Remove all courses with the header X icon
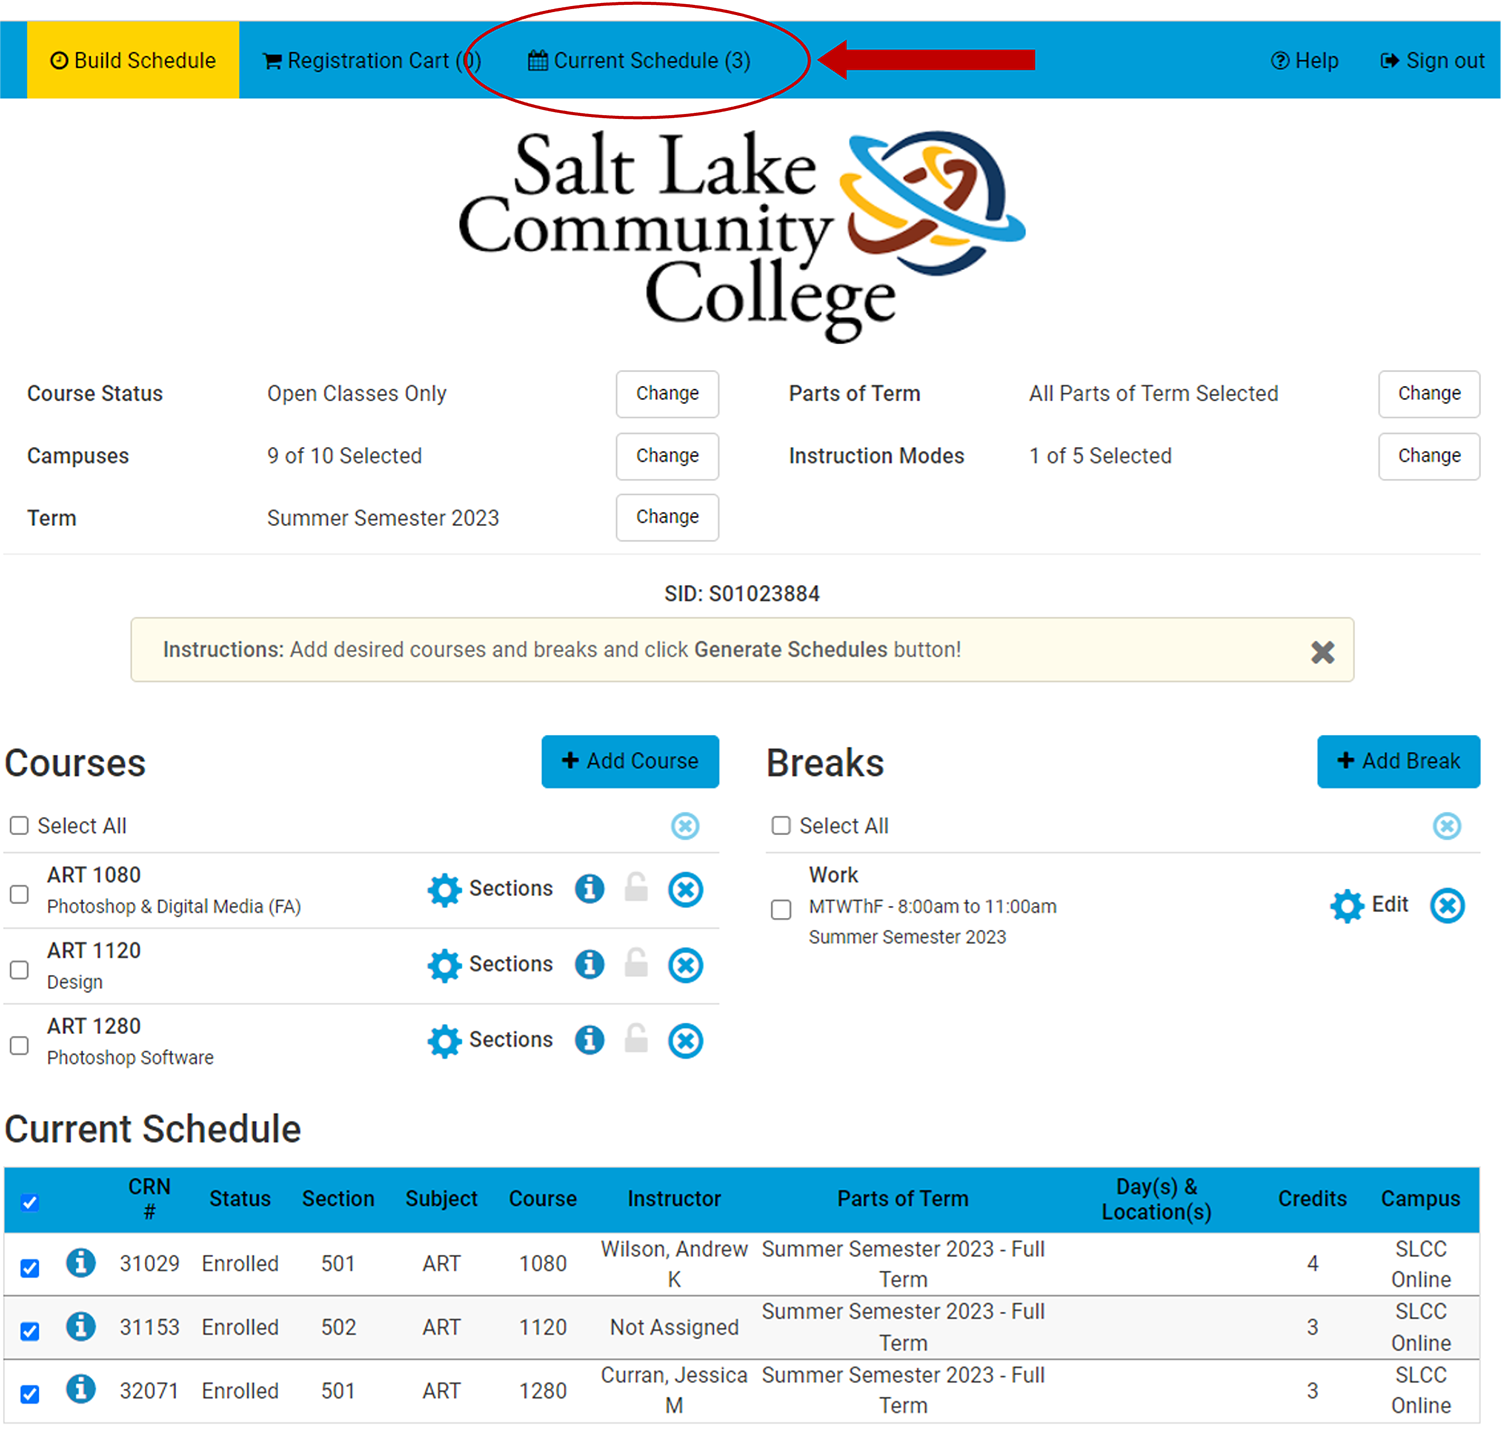 [685, 827]
